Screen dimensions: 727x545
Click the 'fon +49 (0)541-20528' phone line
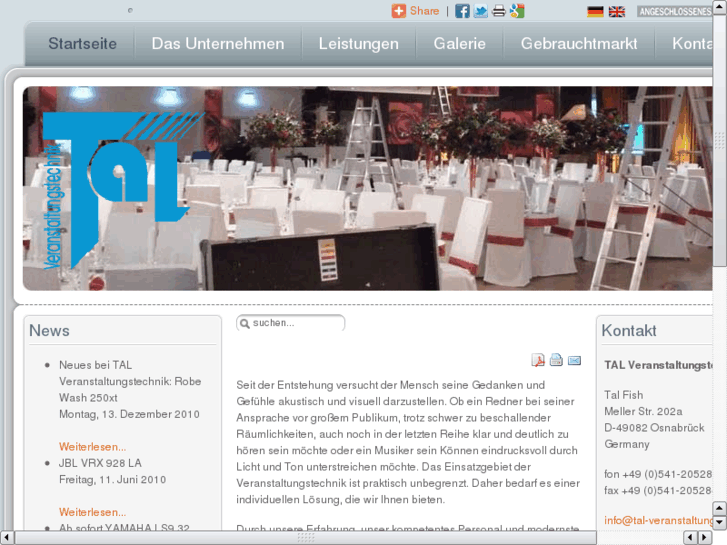click(x=658, y=474)
